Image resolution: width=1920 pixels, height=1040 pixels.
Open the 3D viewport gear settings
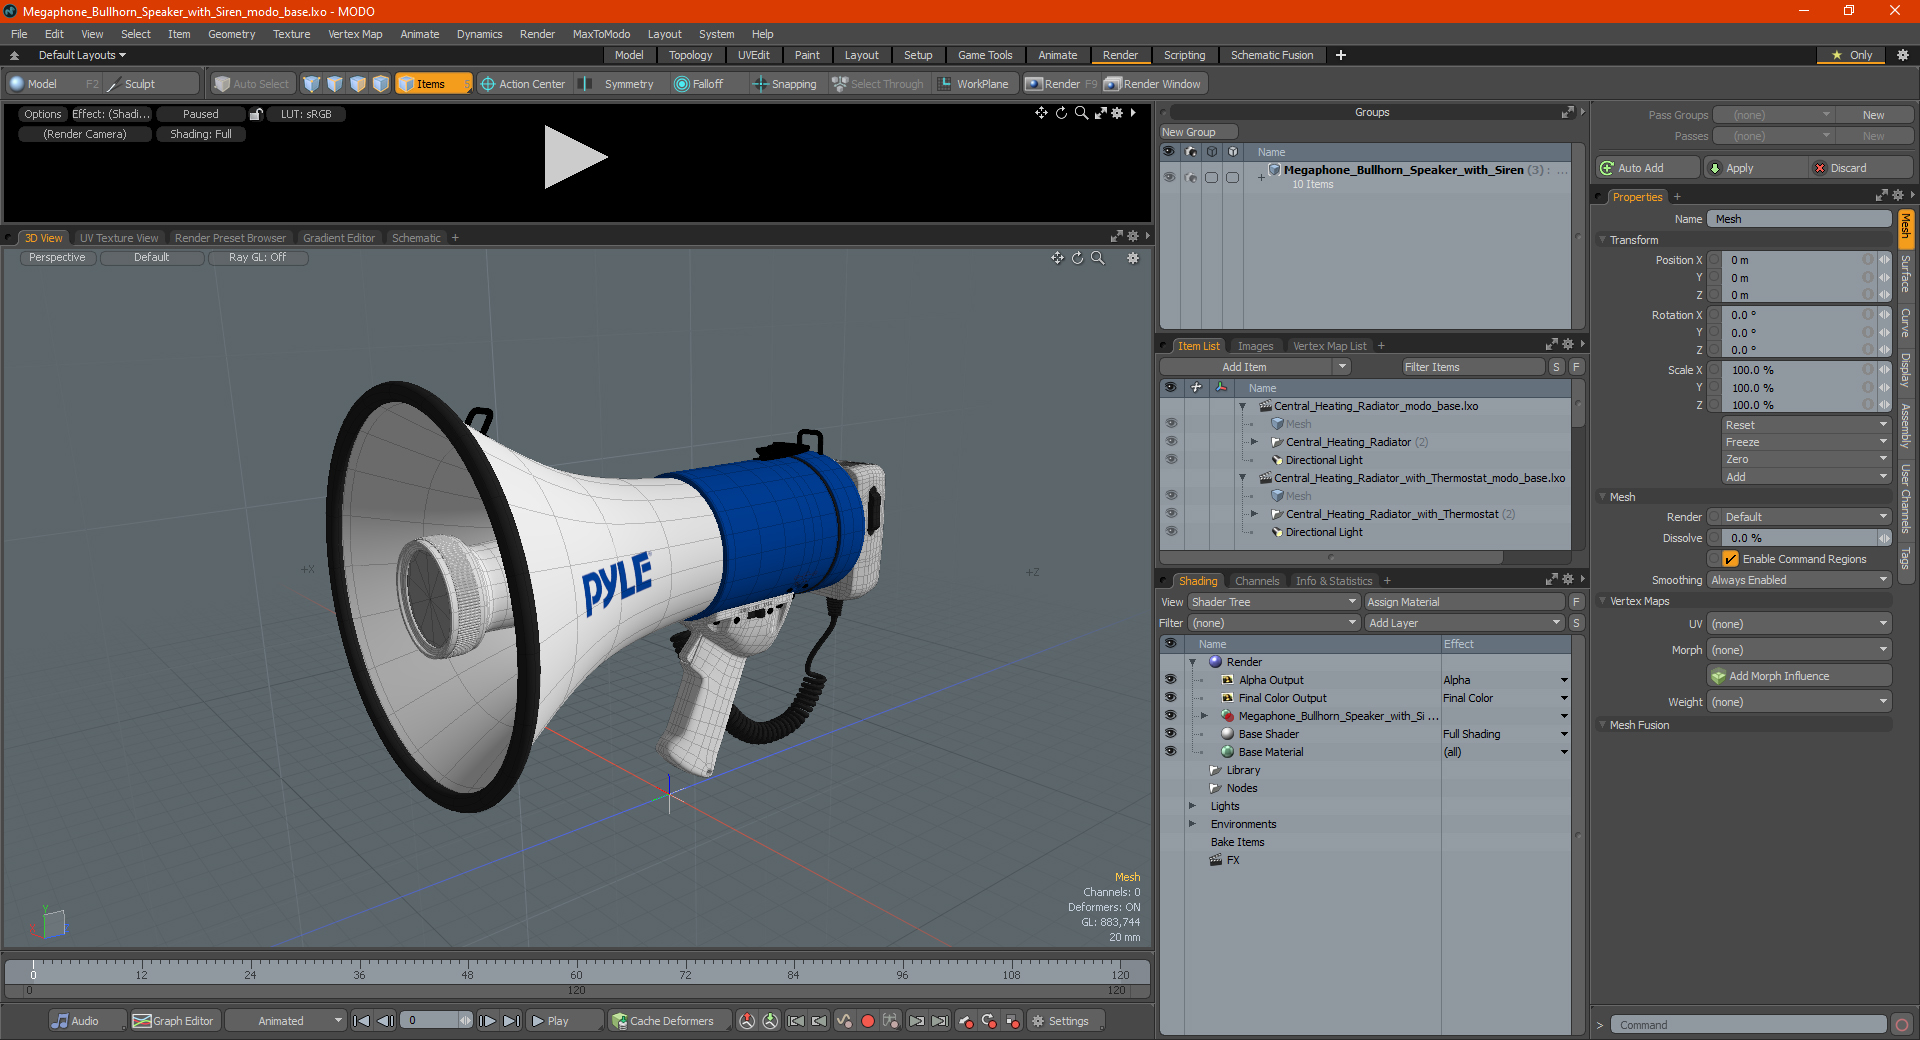click(x=1133, y=258)
